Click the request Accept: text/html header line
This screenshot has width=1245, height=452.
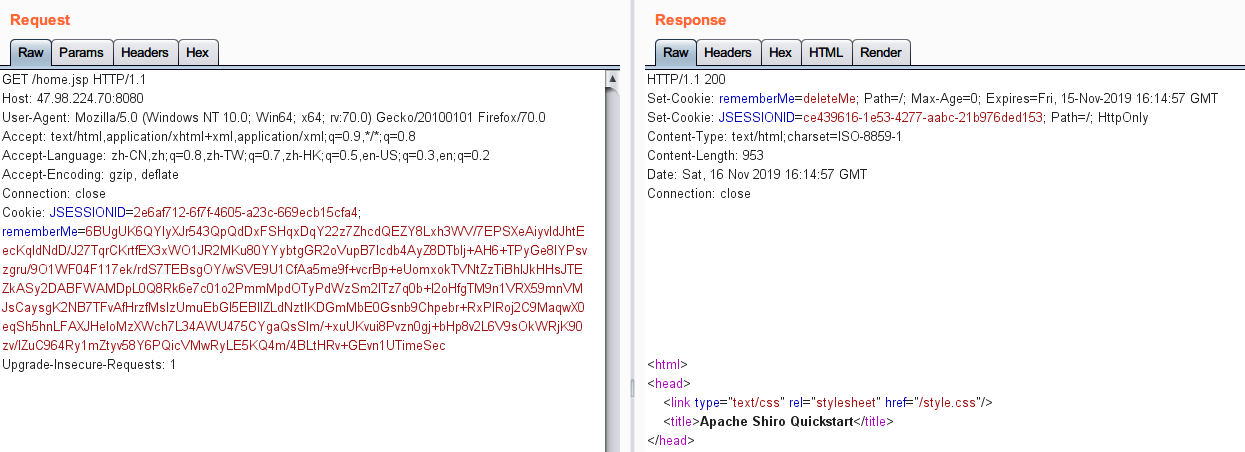coord(209,136)
